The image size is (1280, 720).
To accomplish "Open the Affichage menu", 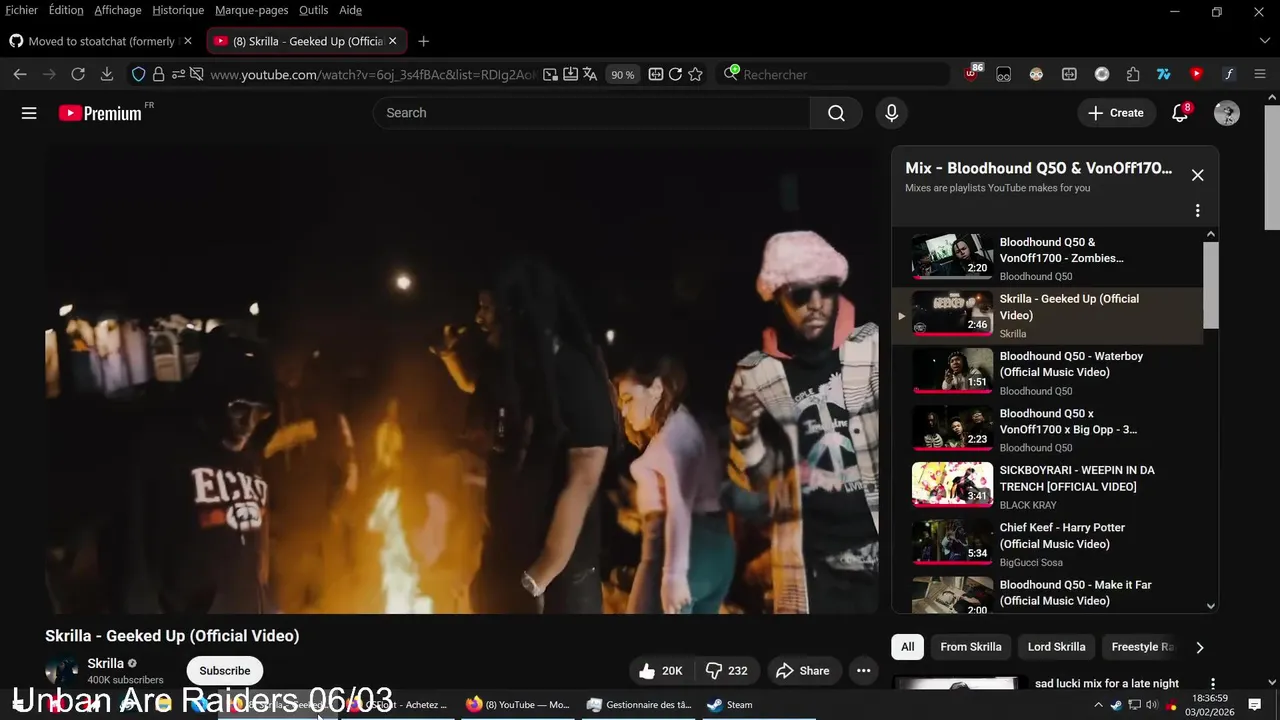I will [x=118, y=10].
